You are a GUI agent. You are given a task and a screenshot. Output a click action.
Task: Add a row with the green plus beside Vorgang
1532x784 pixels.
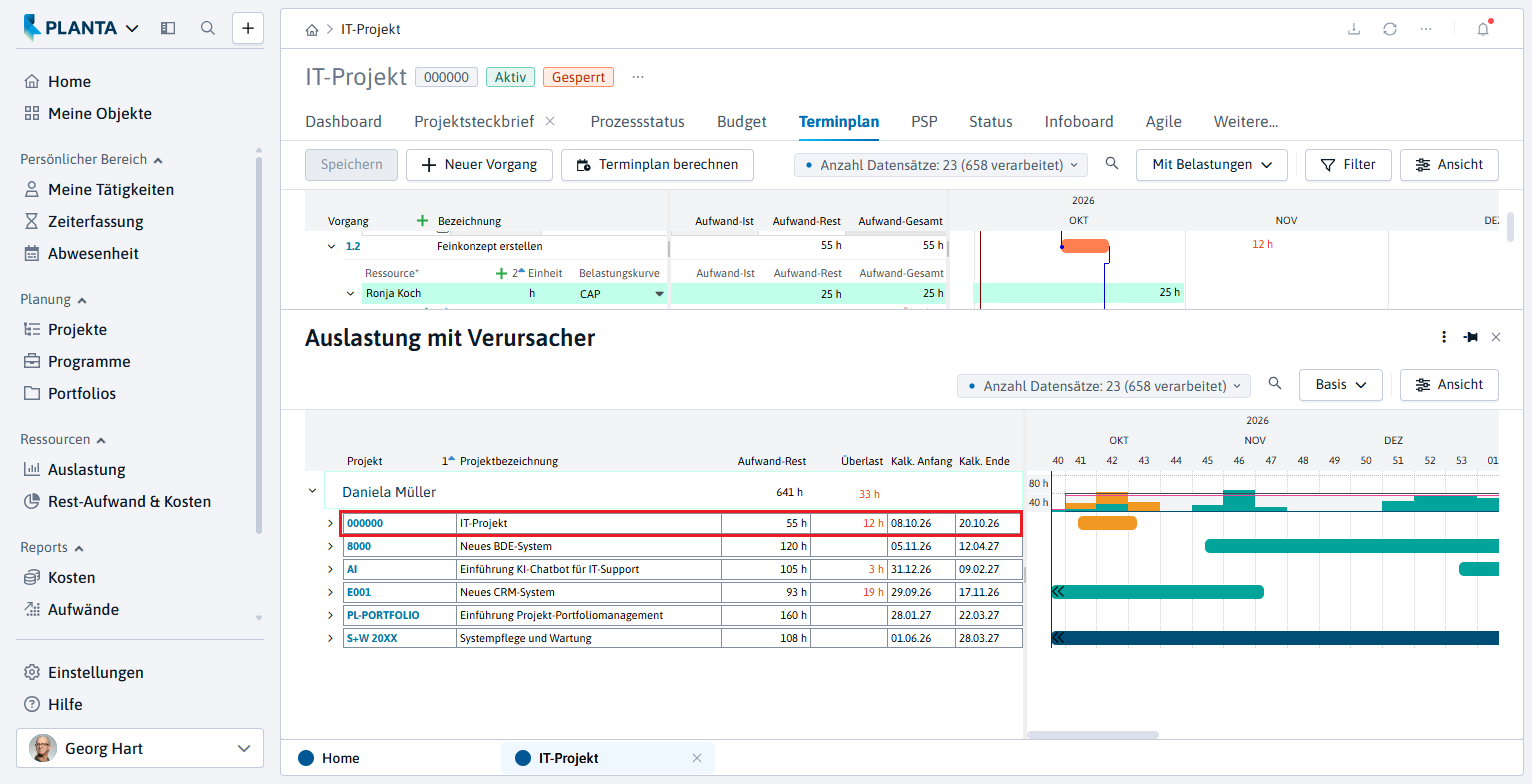pyautogui.click(x=422, y=221)
